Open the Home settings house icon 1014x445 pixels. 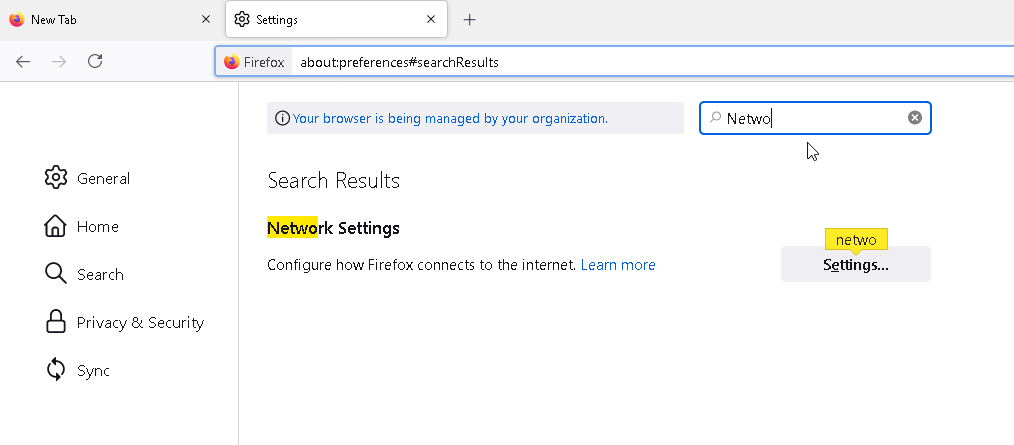[55, 226]
